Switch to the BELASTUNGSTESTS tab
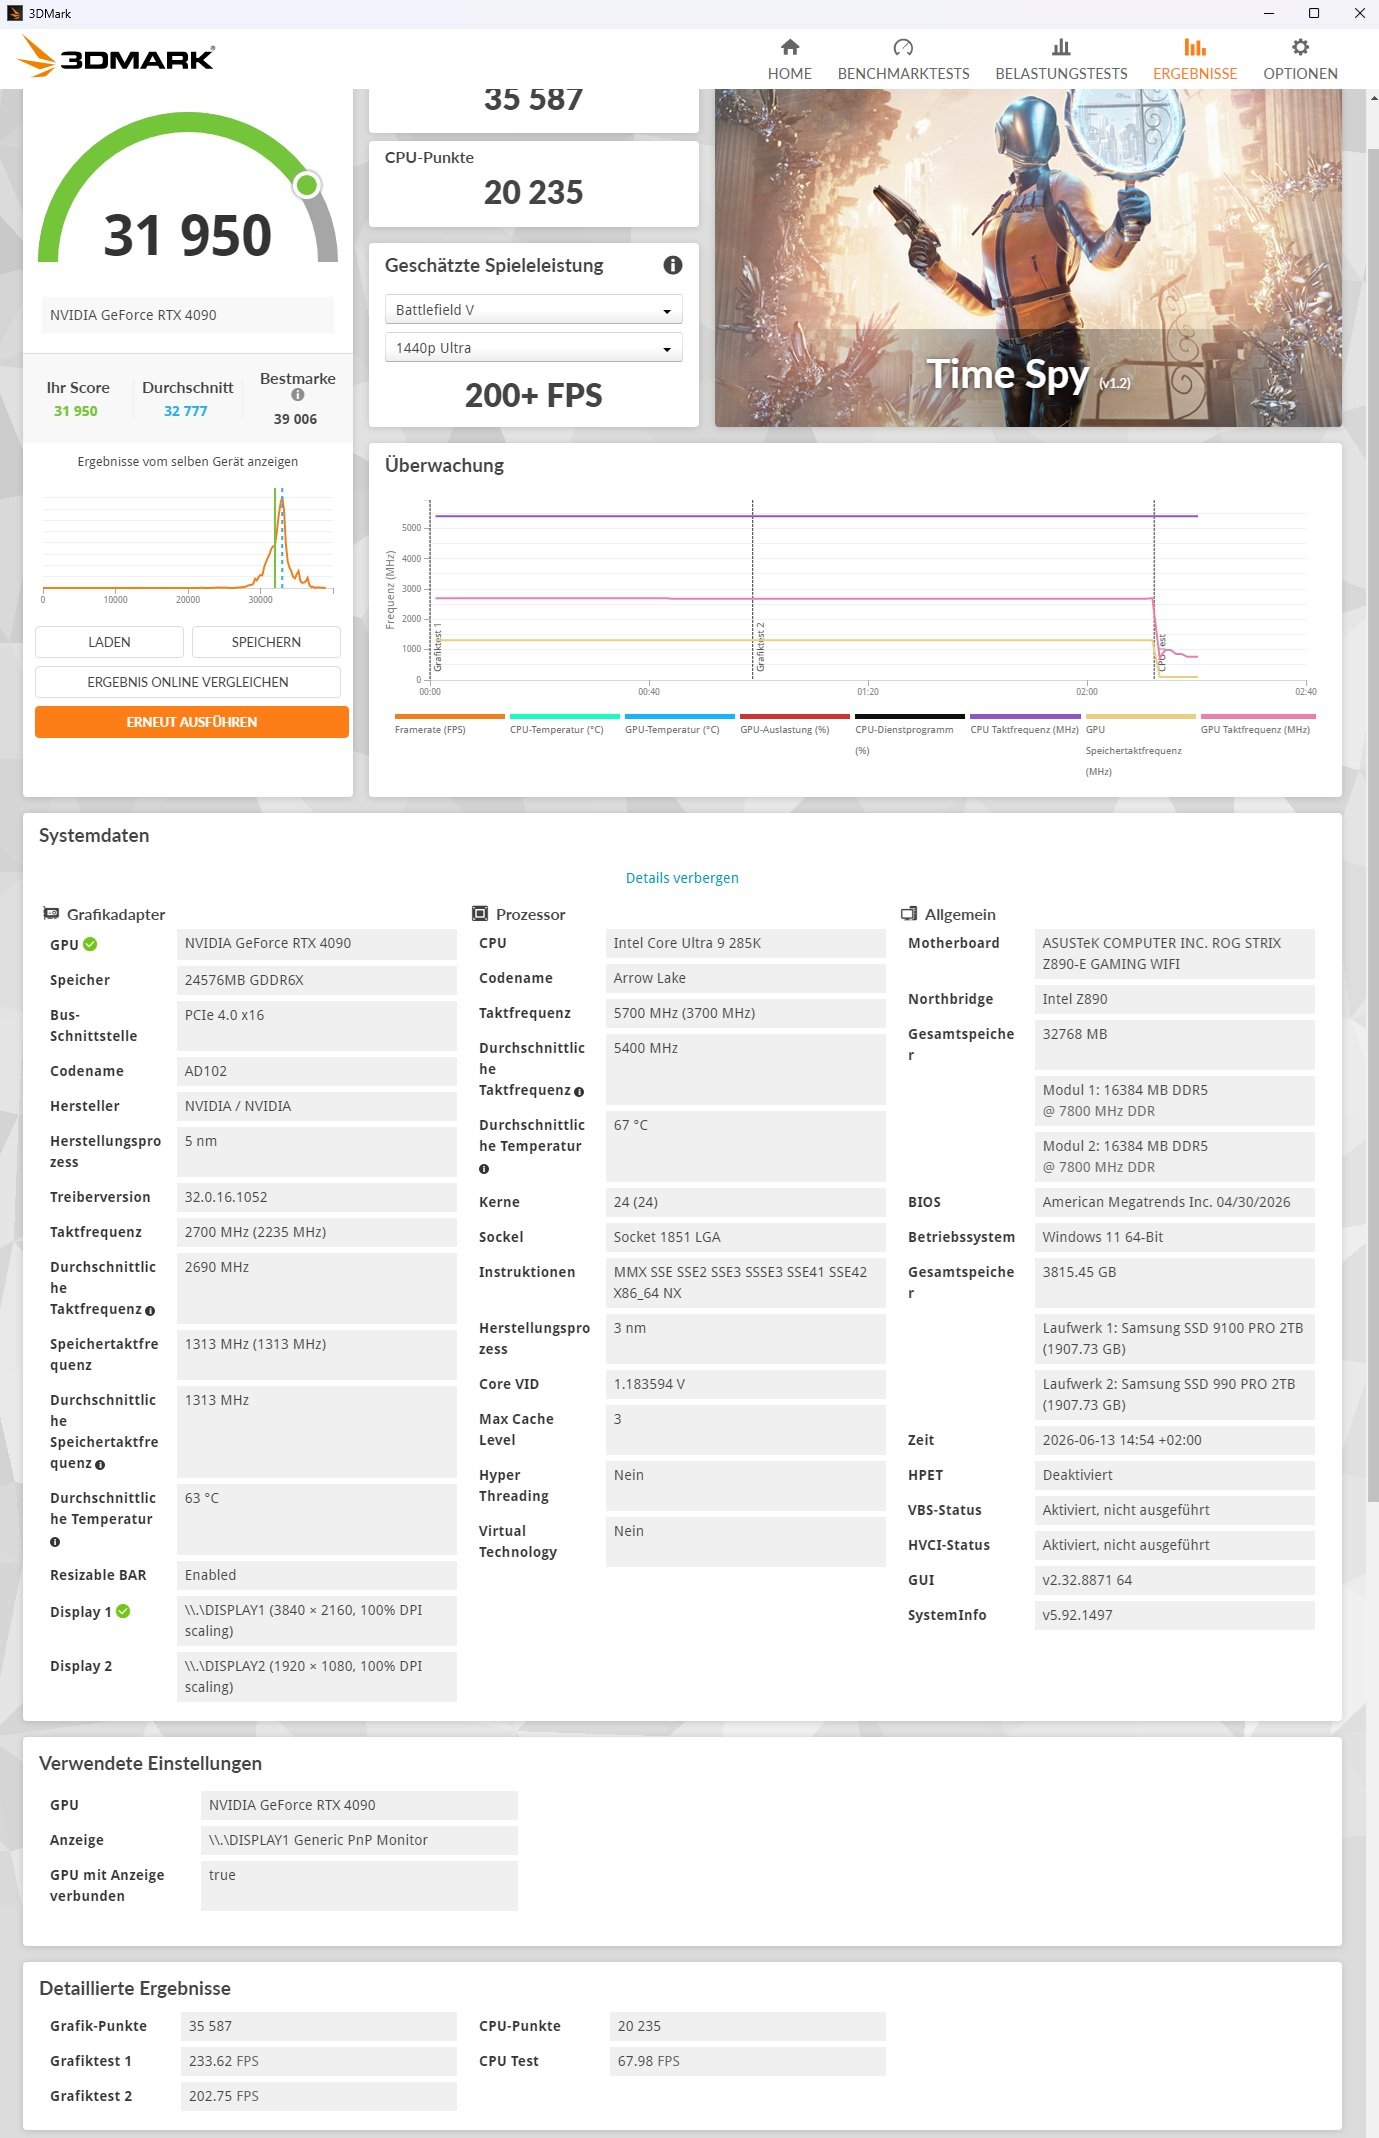 [x=1061, y=59]
